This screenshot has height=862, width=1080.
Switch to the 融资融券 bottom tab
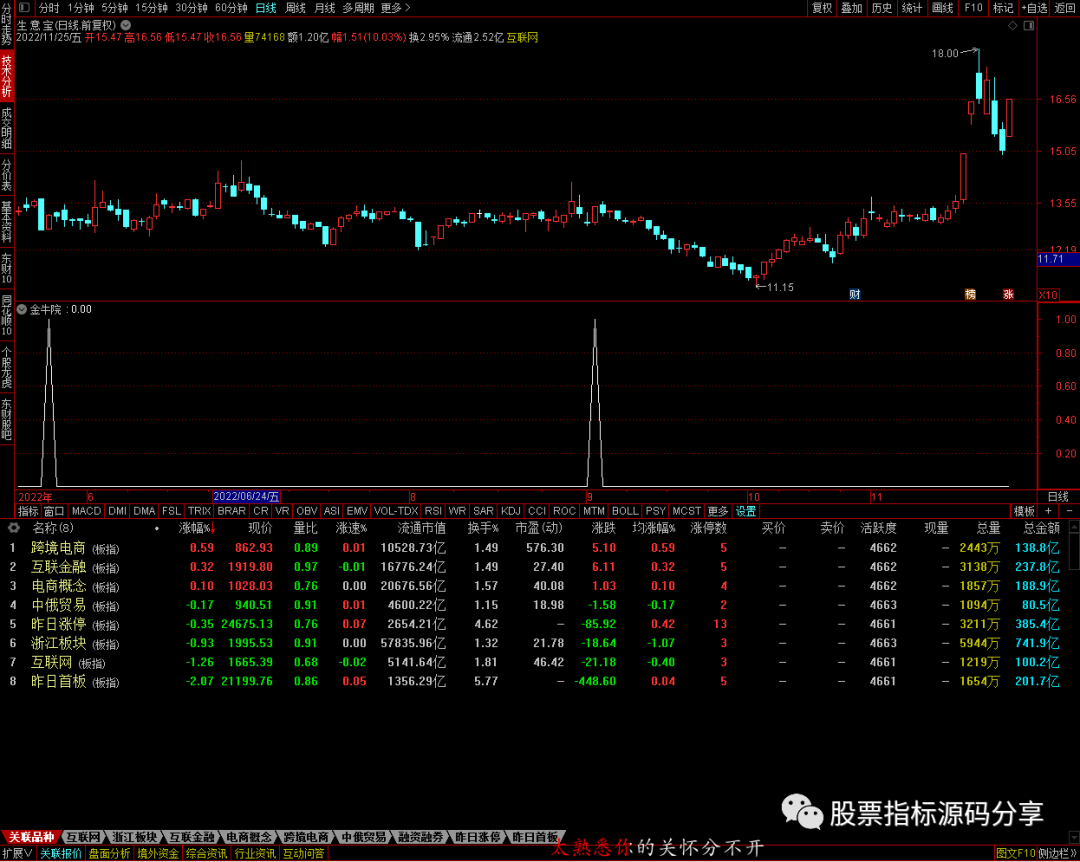pyautogui.click(x=420, y=837)
